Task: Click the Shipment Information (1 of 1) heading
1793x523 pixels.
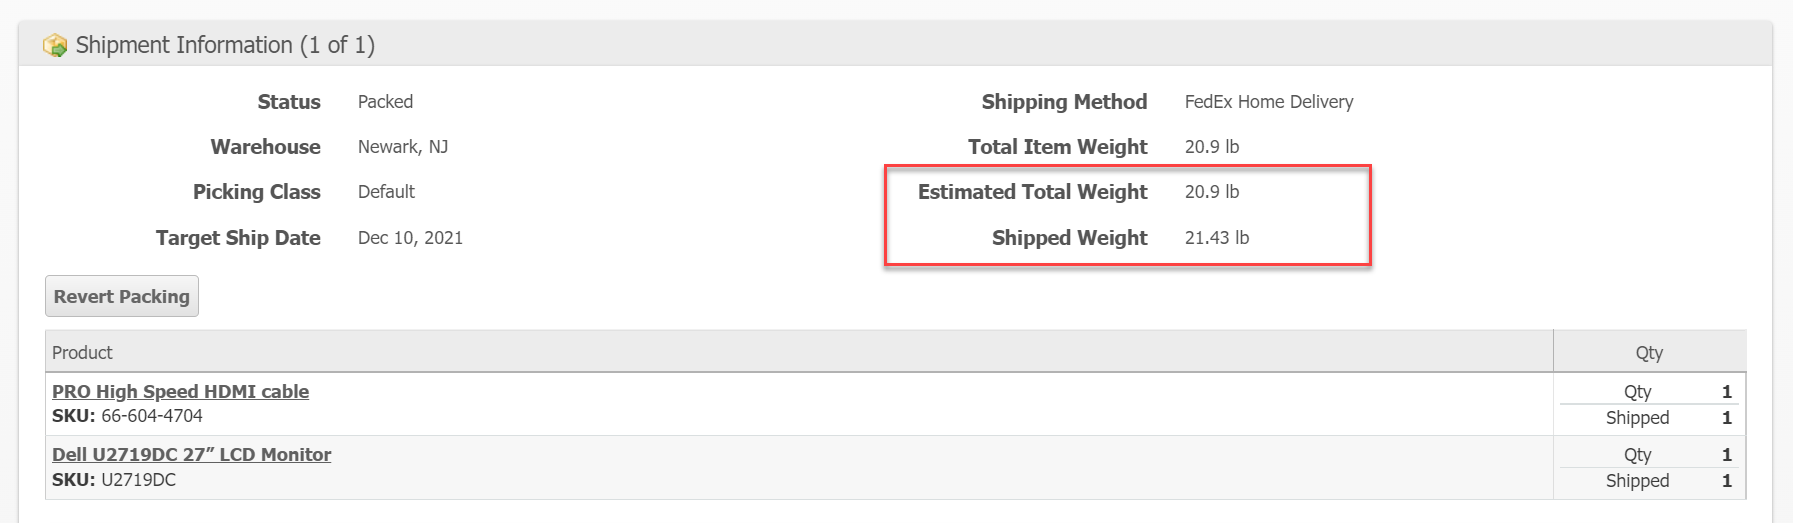Action: (225, 45)
